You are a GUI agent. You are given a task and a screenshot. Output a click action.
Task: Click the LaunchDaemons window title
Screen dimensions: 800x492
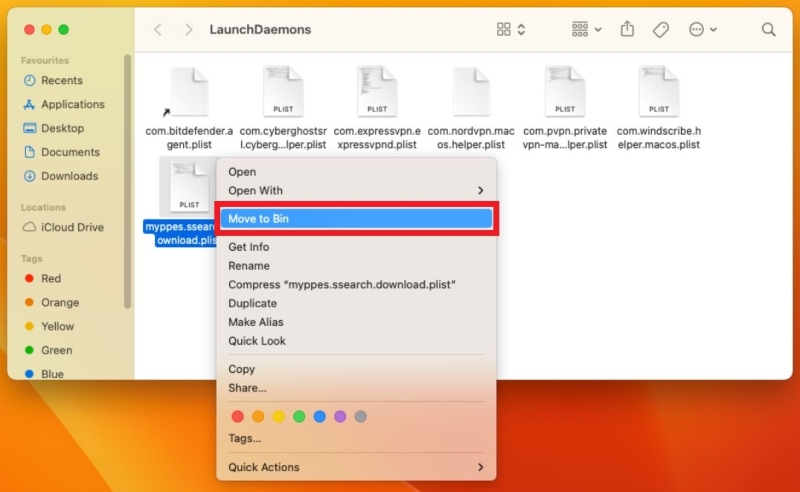(x=260, y=30)
